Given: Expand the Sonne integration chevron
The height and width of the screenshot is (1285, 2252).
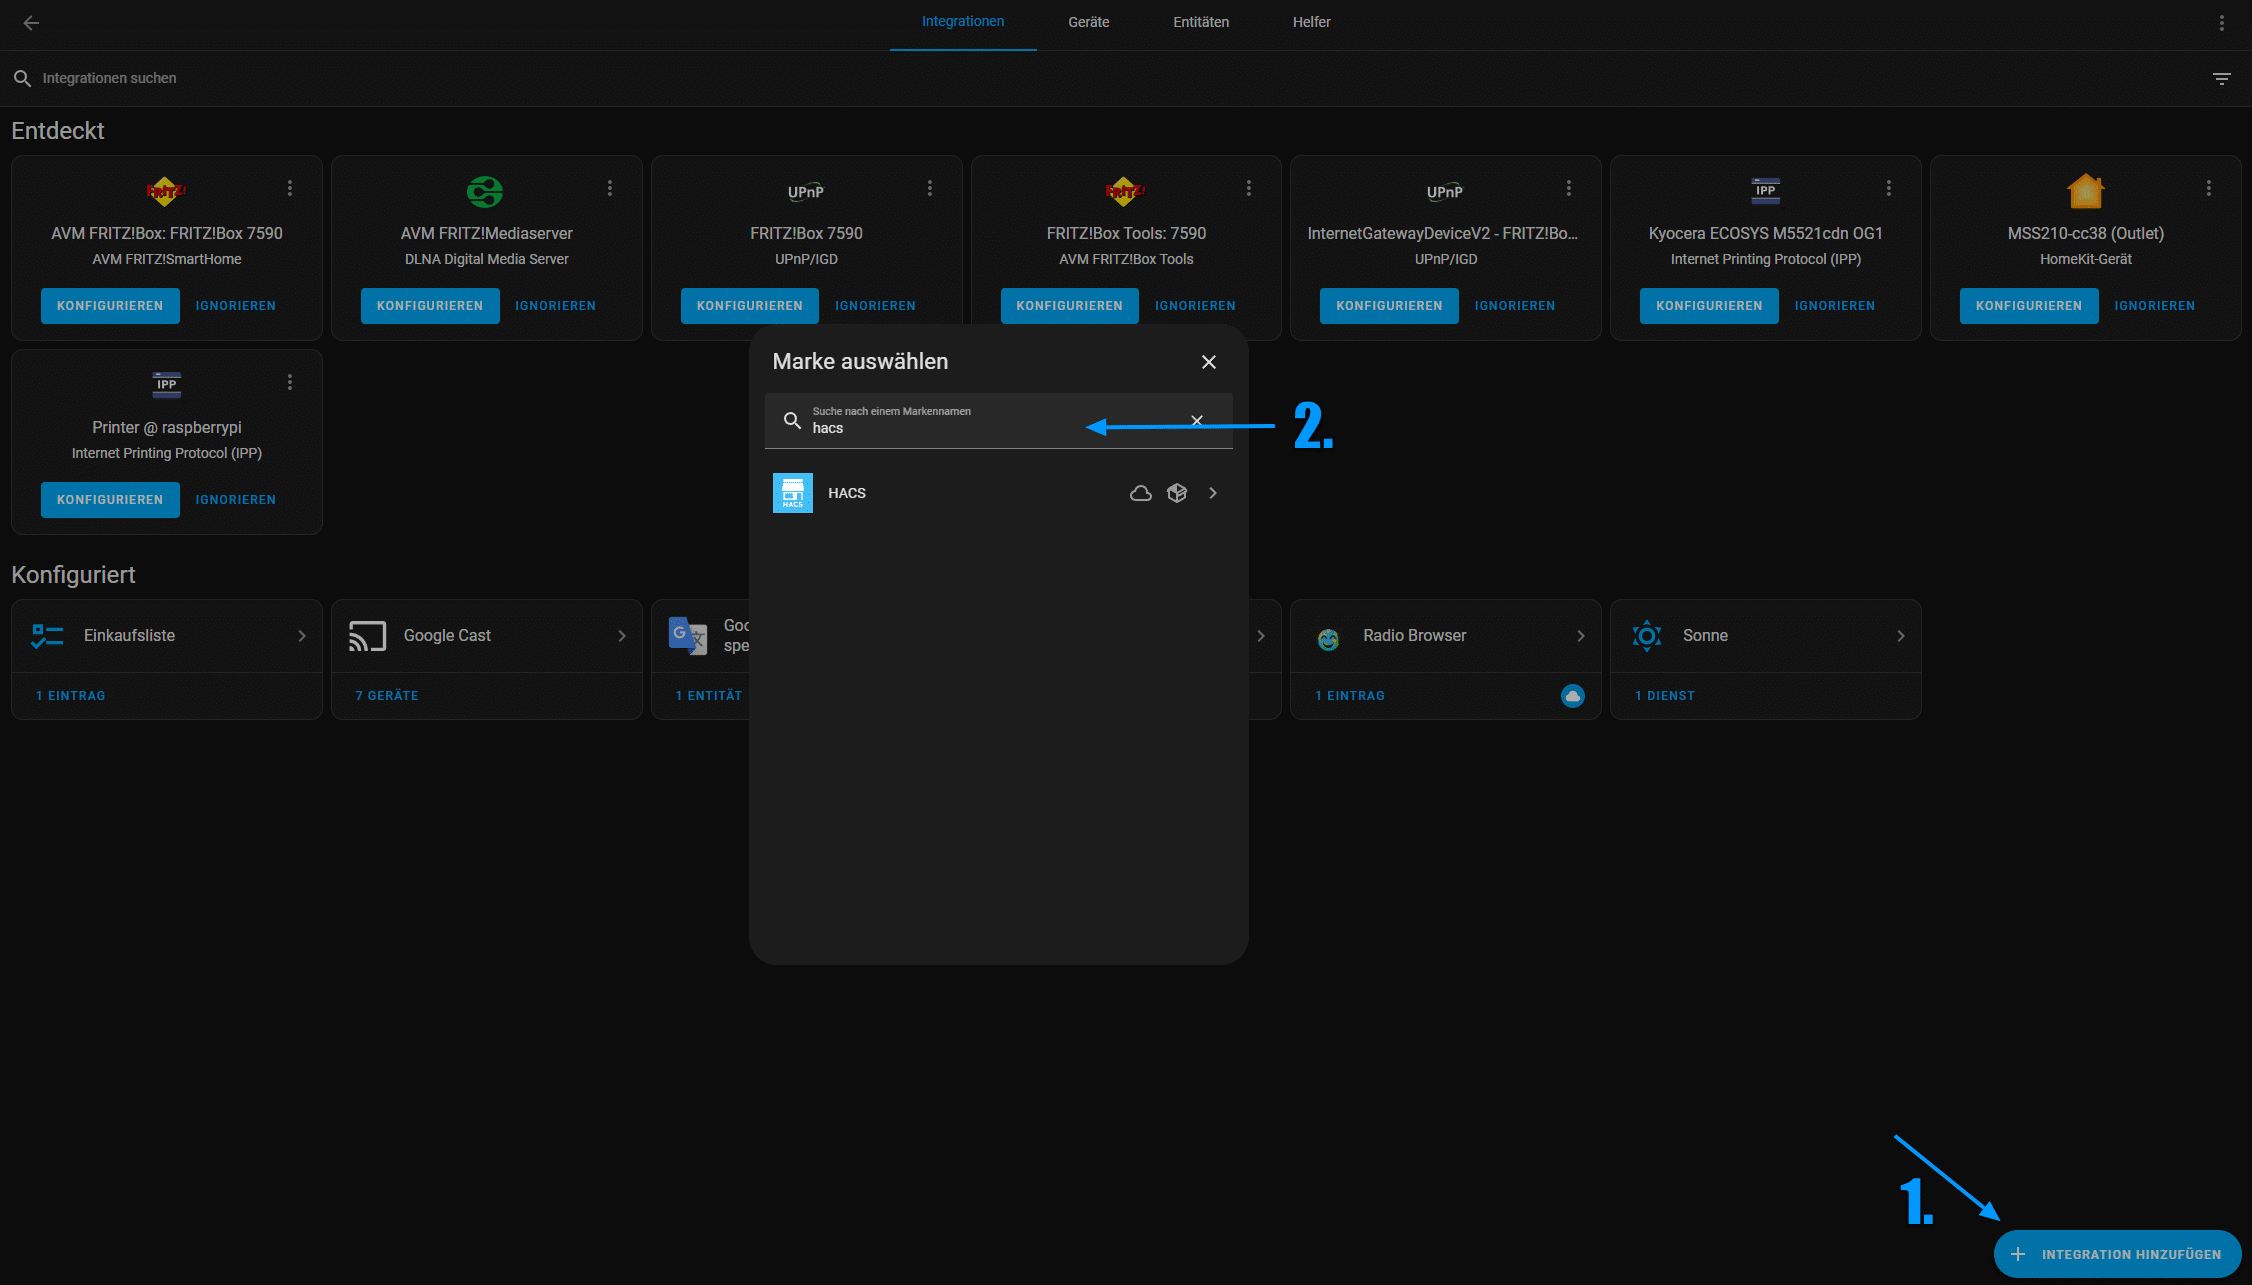Looking at the screenshot, I should click(1900, 636).
